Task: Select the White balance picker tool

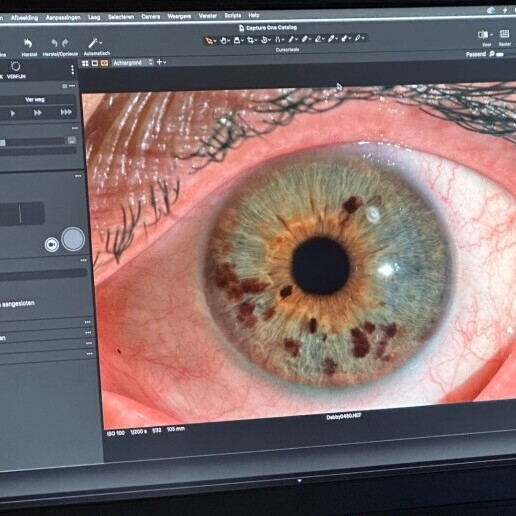Action: click(x=331, y=39)
